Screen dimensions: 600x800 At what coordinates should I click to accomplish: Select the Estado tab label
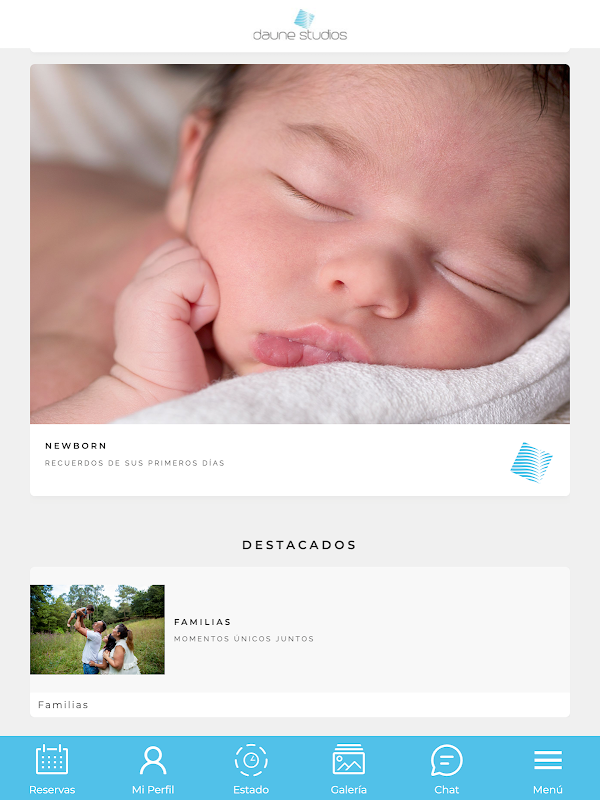tap(251, 789)
